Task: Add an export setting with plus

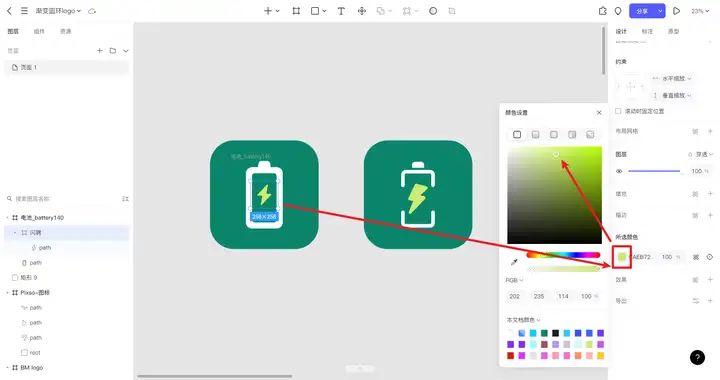Action: tap(710, 301)
